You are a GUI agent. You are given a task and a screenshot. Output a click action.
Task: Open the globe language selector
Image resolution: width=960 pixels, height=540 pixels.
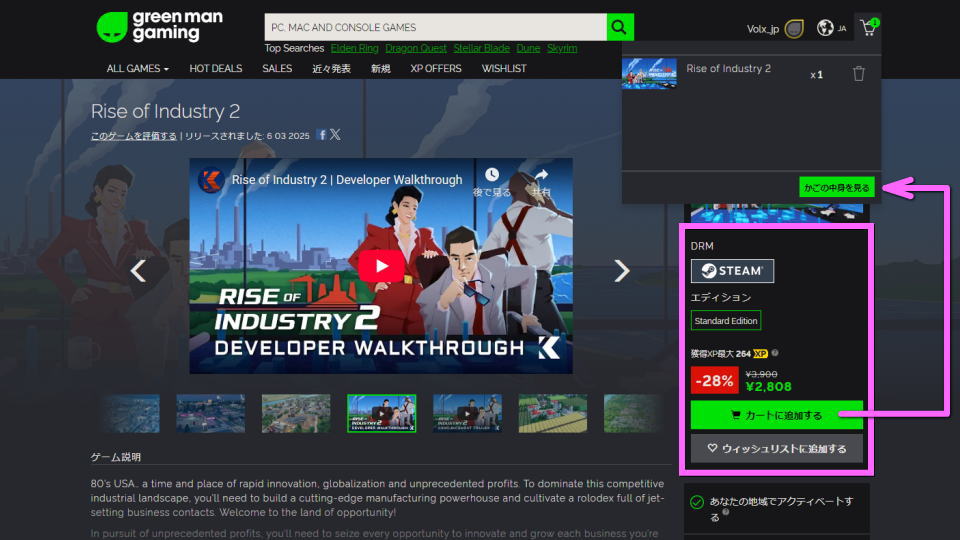(x=825, y=28)
